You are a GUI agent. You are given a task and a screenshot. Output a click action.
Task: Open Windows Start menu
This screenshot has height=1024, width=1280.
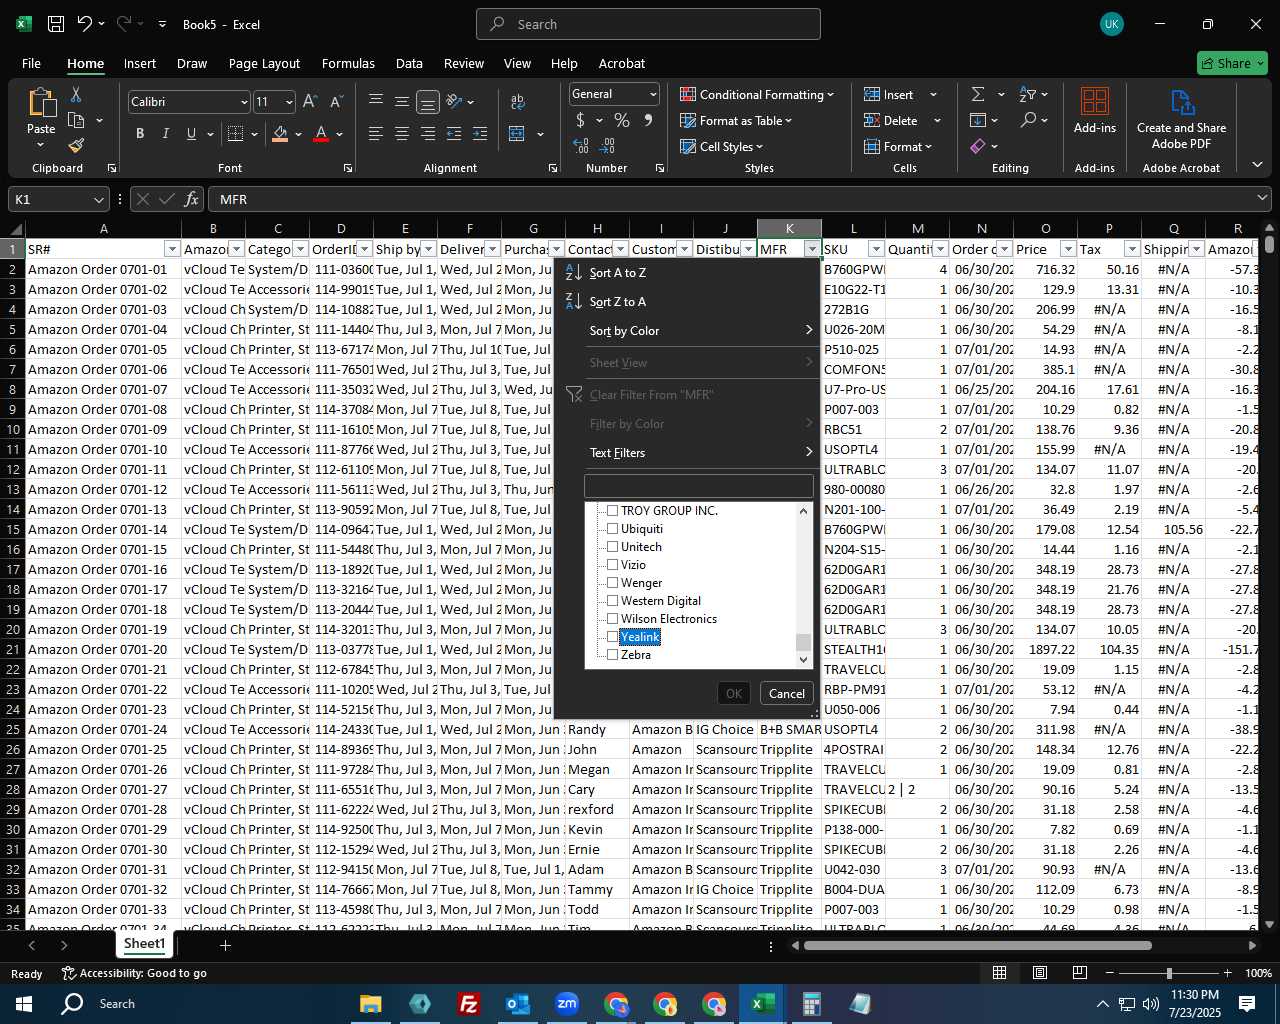click(24, 1004)
